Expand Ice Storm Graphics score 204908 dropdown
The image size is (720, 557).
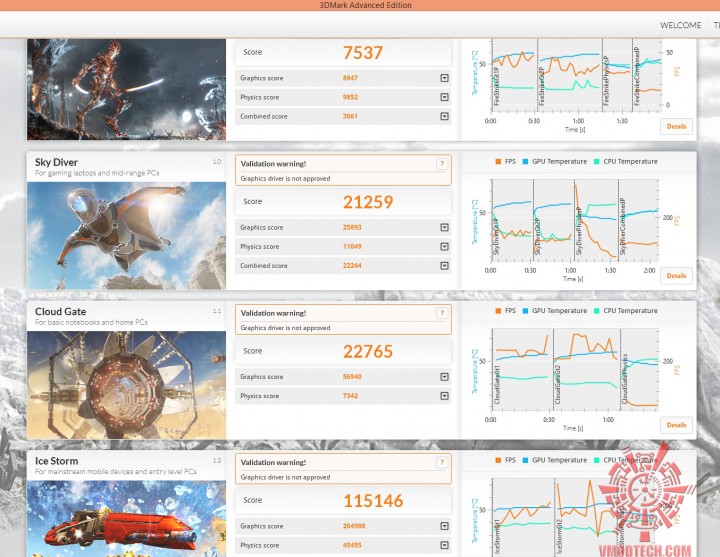[444, 526]
